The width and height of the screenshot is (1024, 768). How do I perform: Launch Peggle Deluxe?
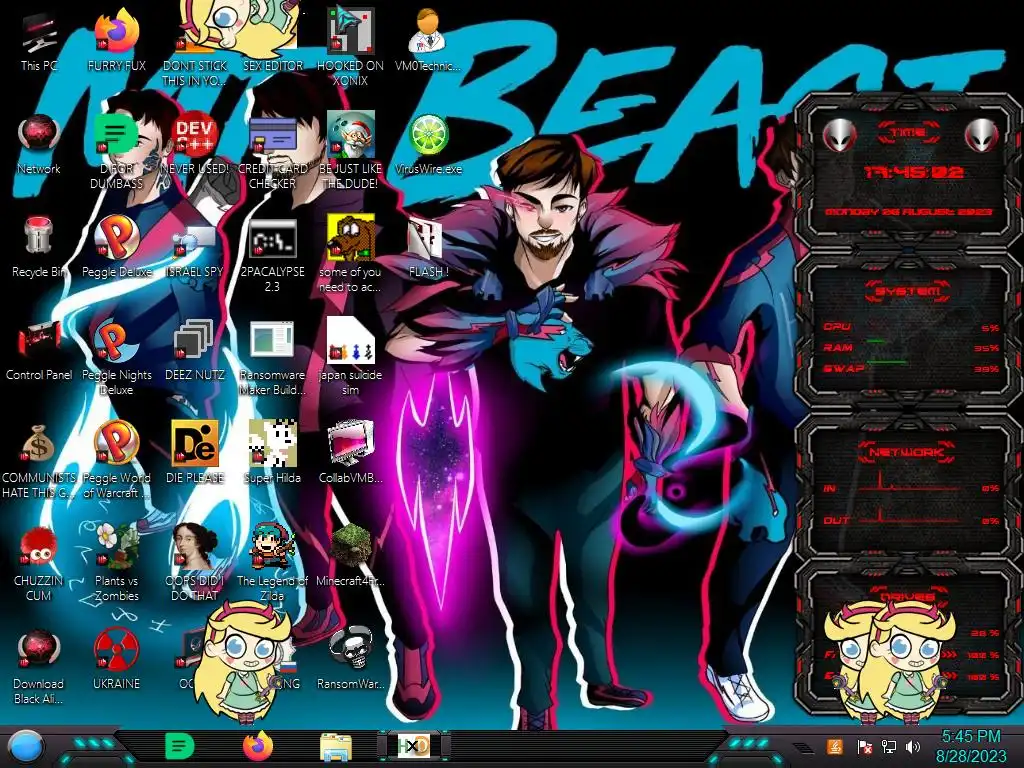[117, 247]
